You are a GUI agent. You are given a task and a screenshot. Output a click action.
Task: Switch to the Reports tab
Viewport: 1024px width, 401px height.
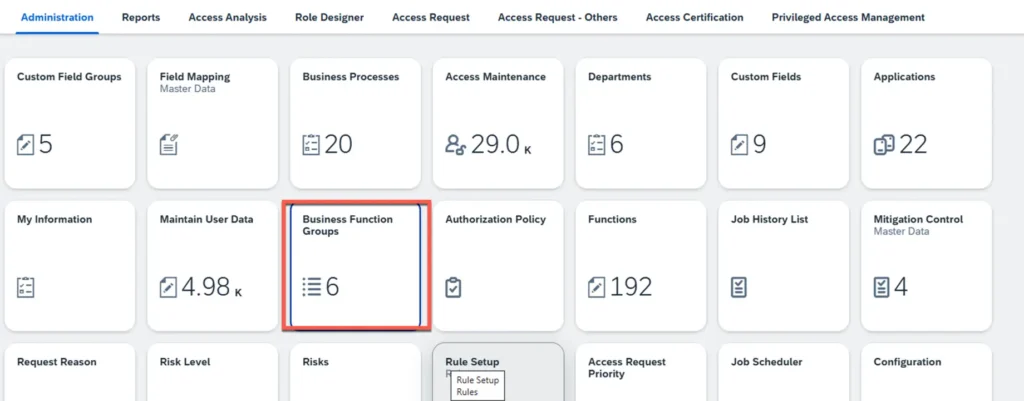point(141,17)
